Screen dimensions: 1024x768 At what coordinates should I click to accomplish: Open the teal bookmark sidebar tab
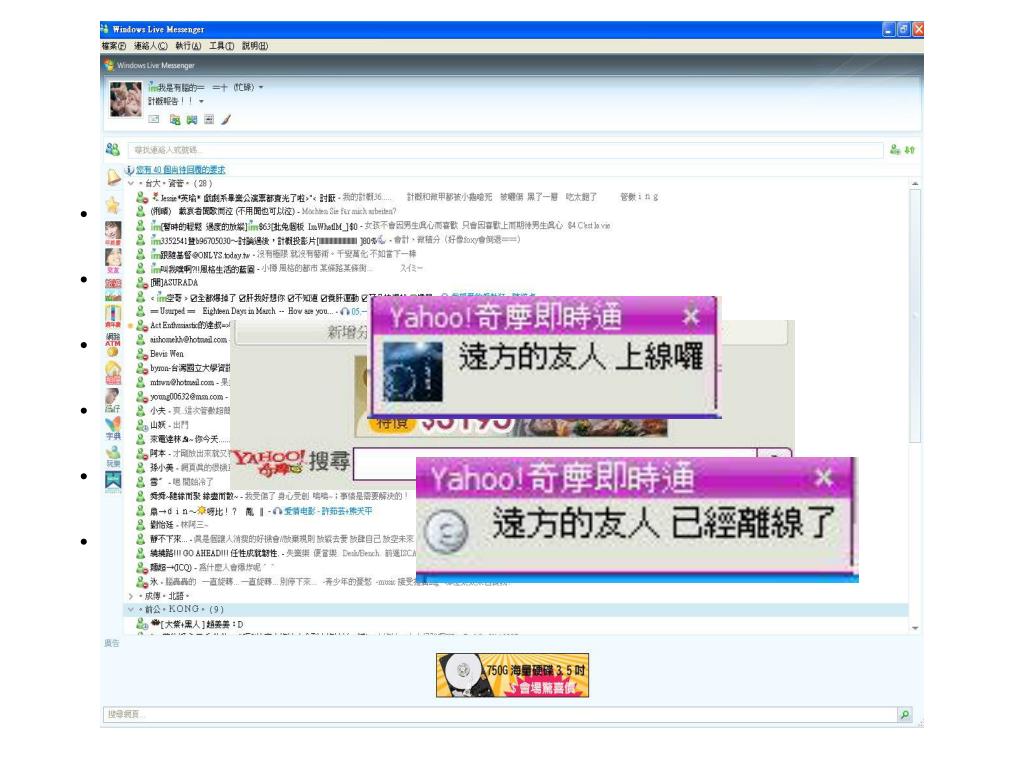coord(113,481)
